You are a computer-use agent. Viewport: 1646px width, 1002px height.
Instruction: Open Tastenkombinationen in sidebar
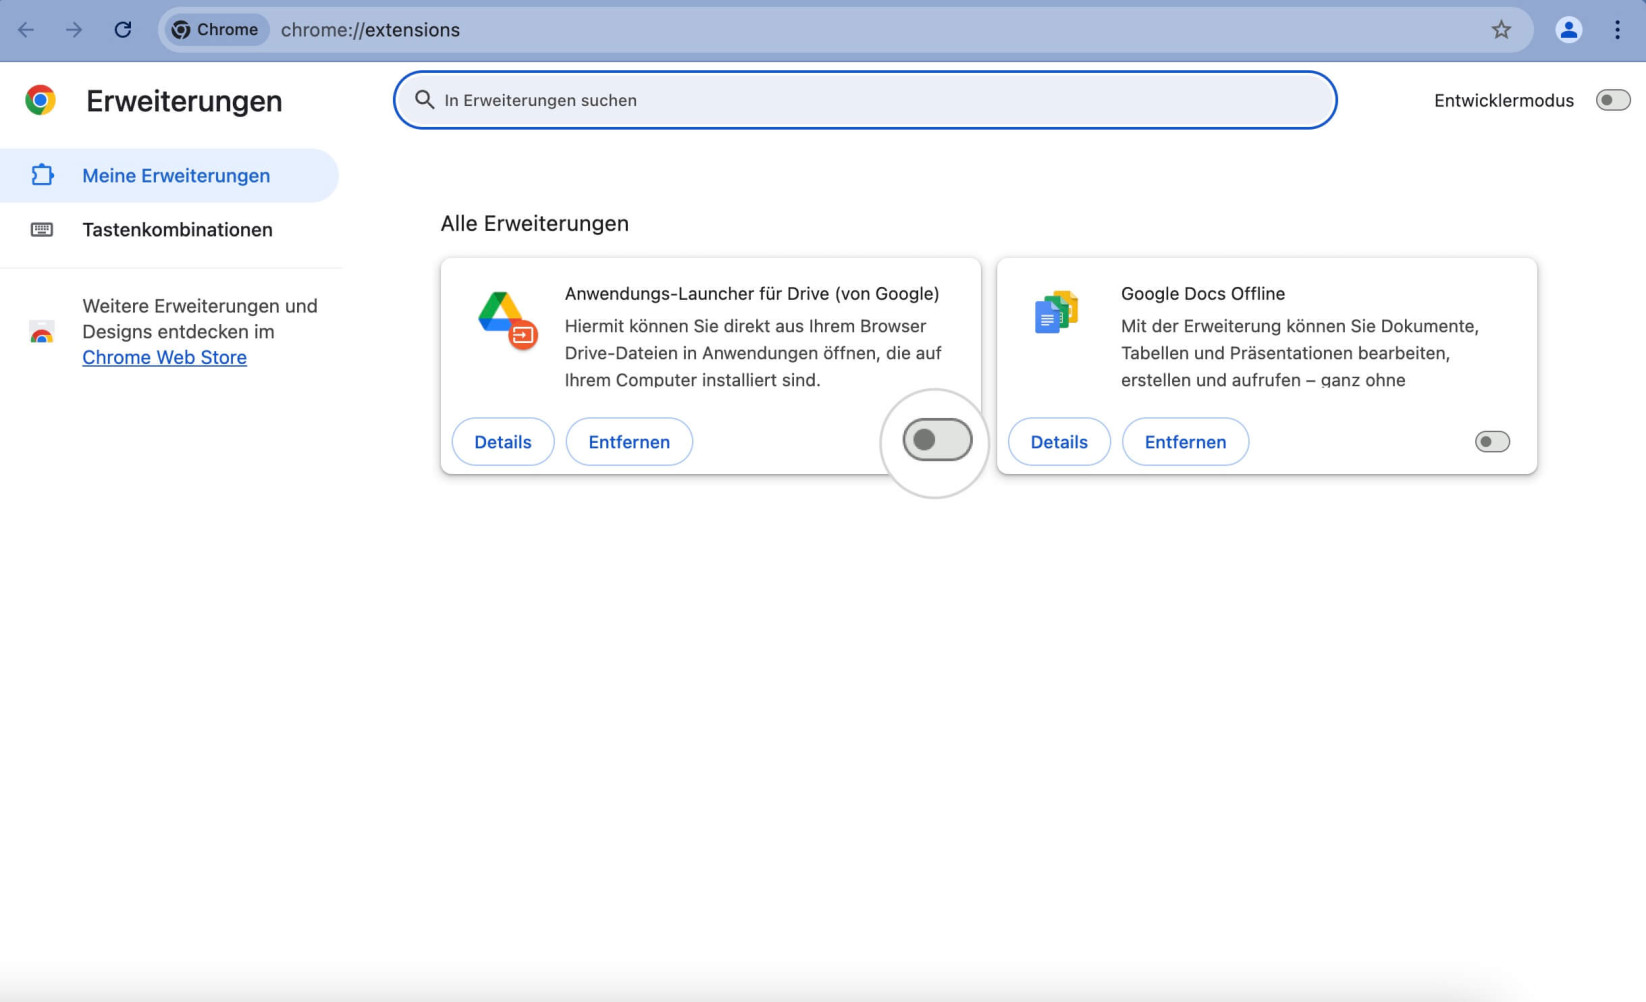coord(170,230)
